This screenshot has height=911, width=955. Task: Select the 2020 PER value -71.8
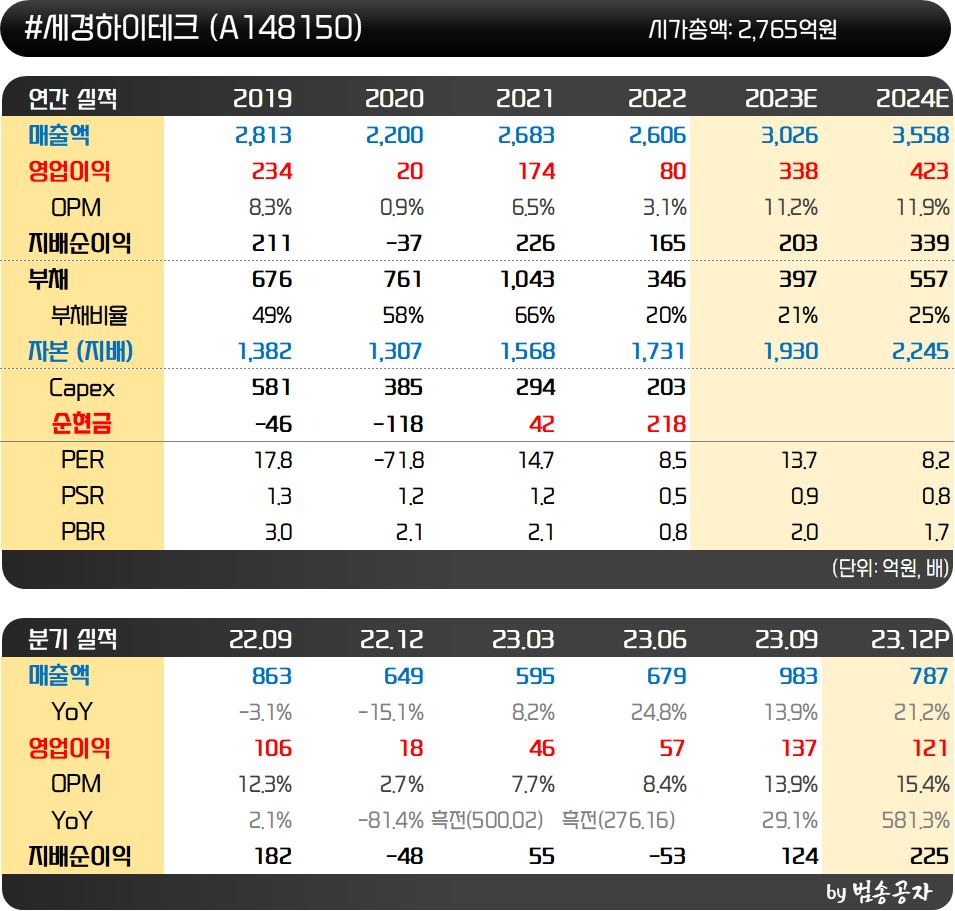click(x=399, y=460)
